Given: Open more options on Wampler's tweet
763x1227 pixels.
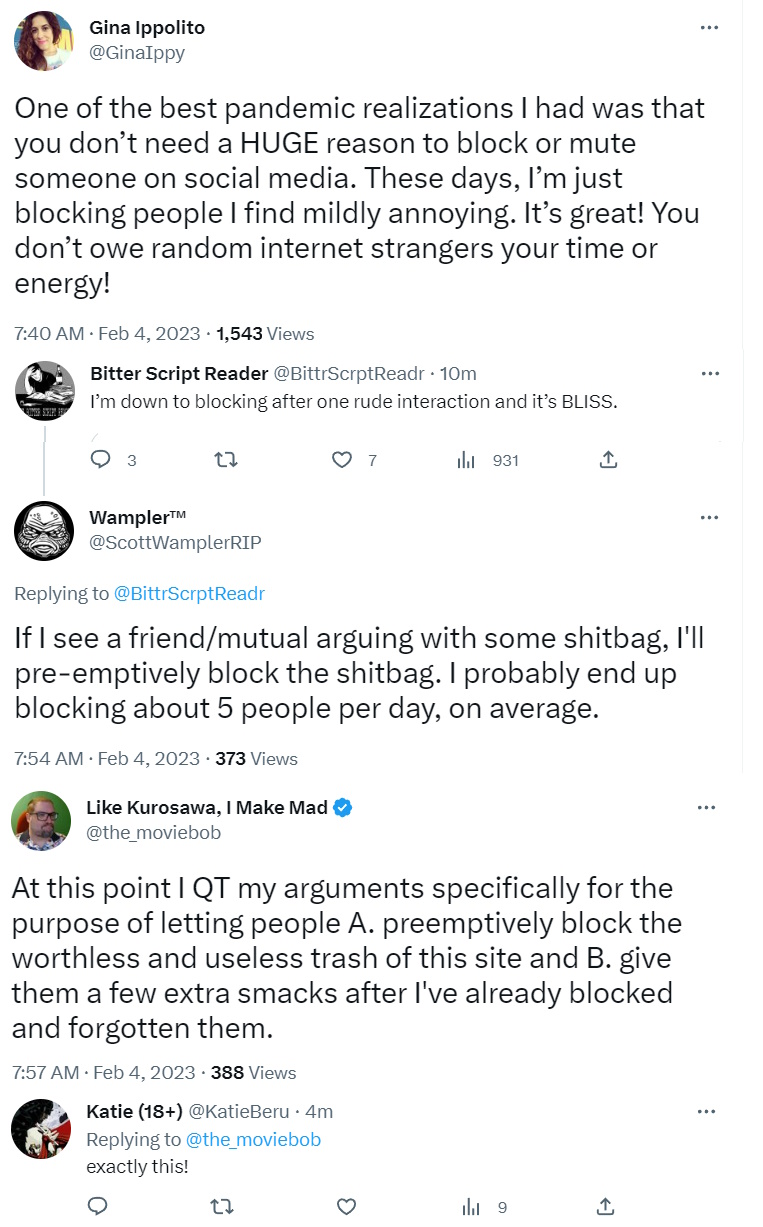Looking at the screenshot, I should pyautogui.click(x=709, y=518).
